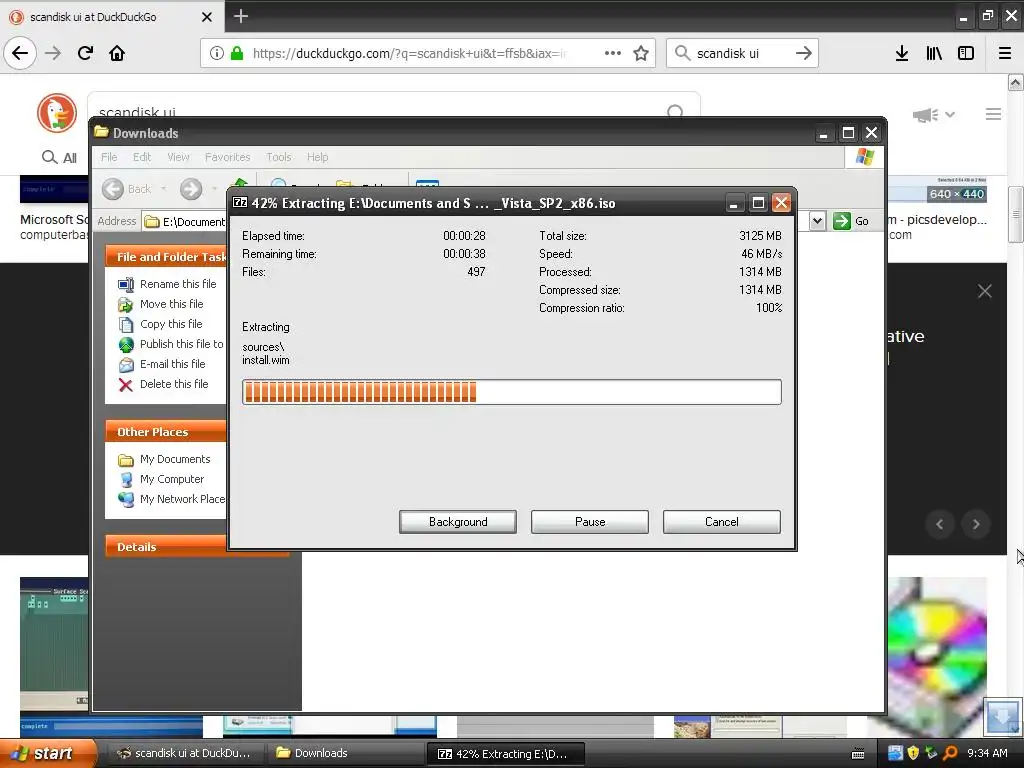Open Firefox downloads arrow icon
The height and width of the screenshot is (768, 1024).
[x=902, y=53]
